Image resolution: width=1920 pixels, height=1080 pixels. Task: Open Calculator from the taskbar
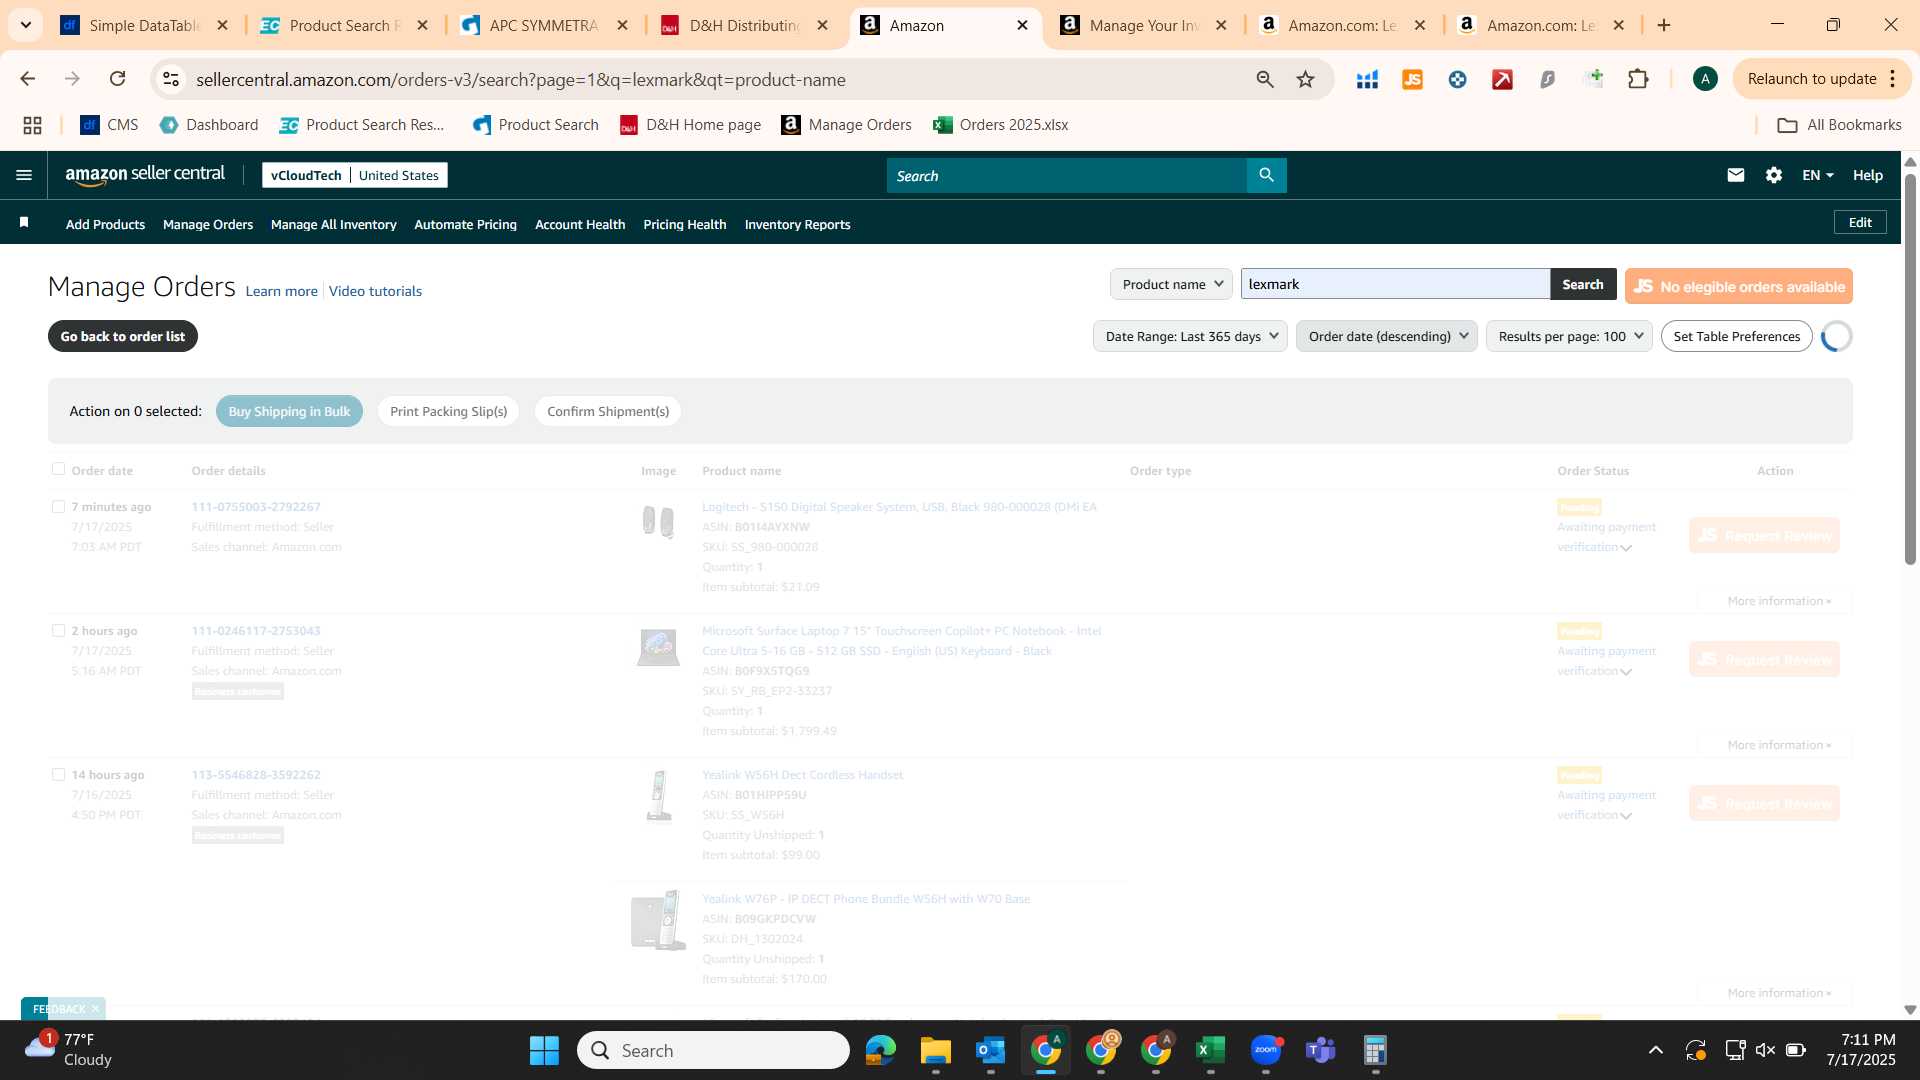1376,1050
